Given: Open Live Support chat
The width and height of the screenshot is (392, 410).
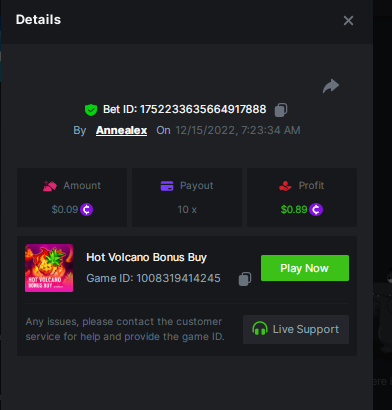Looking at the screenshot, I should click(x=296, y=329).
